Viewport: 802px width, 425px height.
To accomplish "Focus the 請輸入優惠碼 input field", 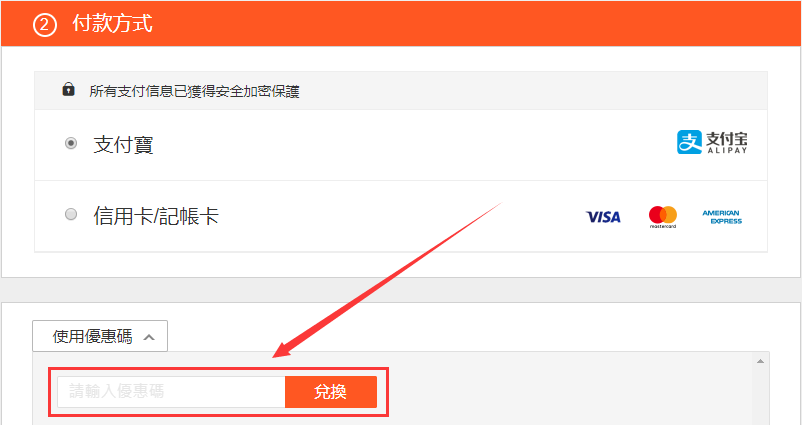I will pos(171,392).
